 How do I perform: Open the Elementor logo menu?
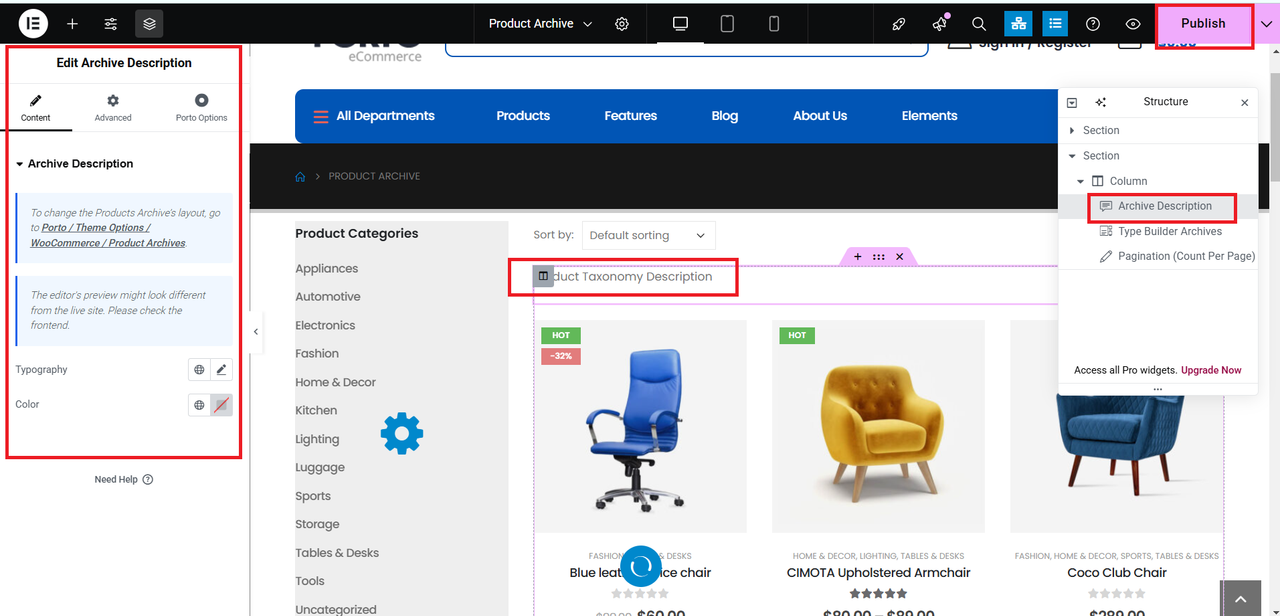33,23
